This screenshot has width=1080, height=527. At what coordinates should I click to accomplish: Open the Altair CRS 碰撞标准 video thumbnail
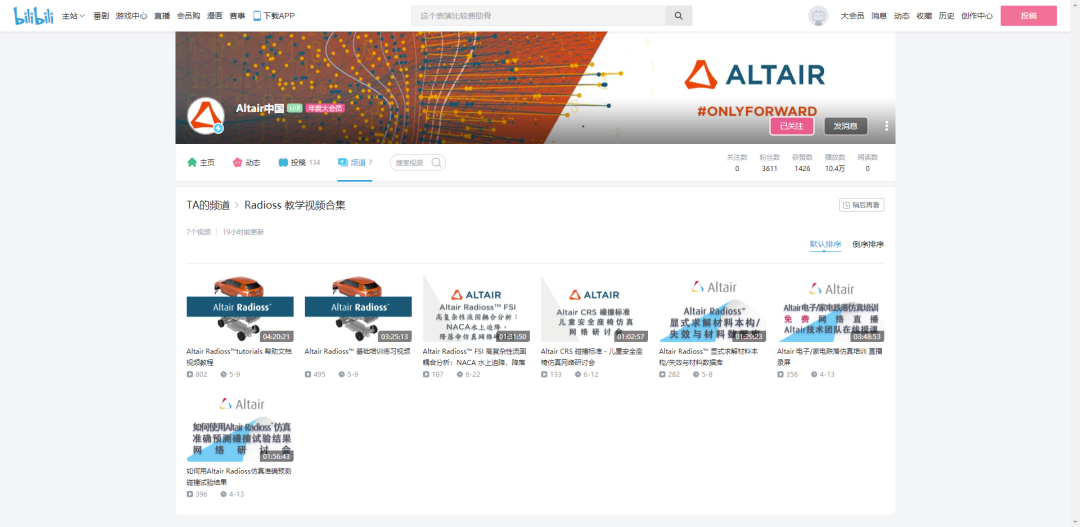coord(594,309)
